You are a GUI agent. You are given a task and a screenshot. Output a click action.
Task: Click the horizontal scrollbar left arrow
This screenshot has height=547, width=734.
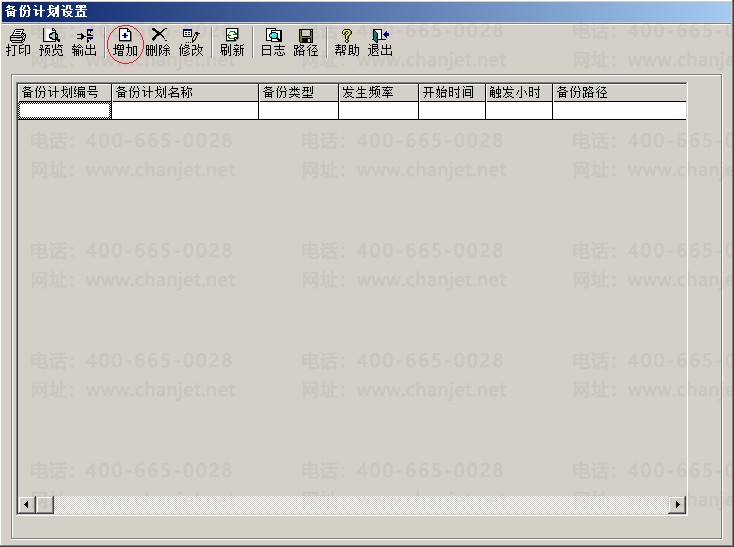pyautogui.click(x=27, y=504)
